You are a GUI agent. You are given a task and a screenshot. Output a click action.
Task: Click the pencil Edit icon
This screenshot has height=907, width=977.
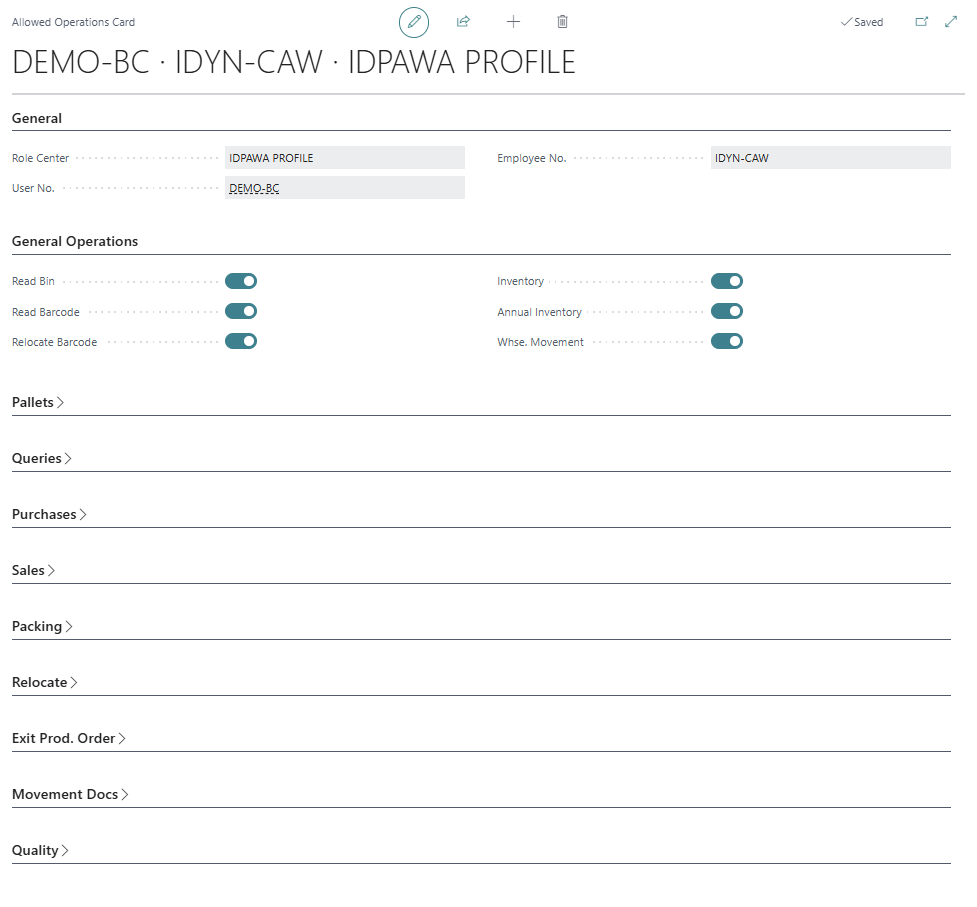pyautogui.click(x=413, y=22)
